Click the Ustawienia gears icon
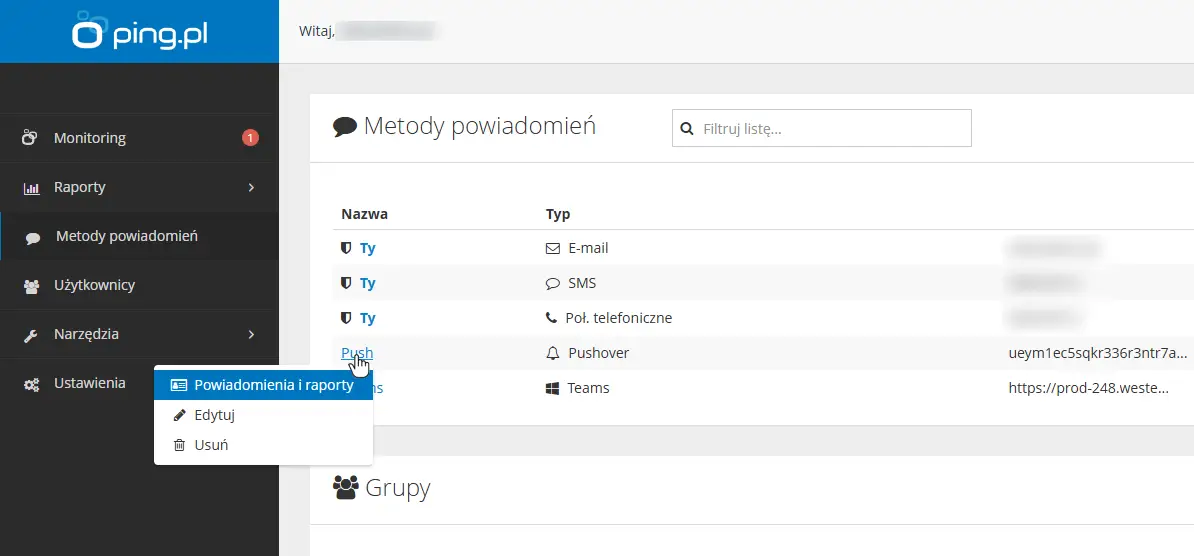 (x=31, y=384)
